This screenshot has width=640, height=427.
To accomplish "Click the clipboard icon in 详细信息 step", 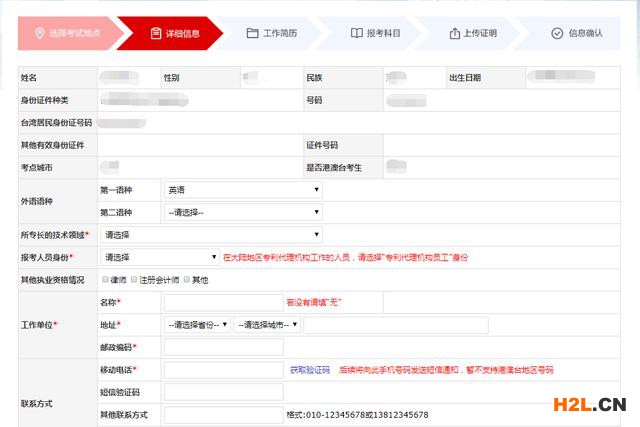I will pos(156,33).
